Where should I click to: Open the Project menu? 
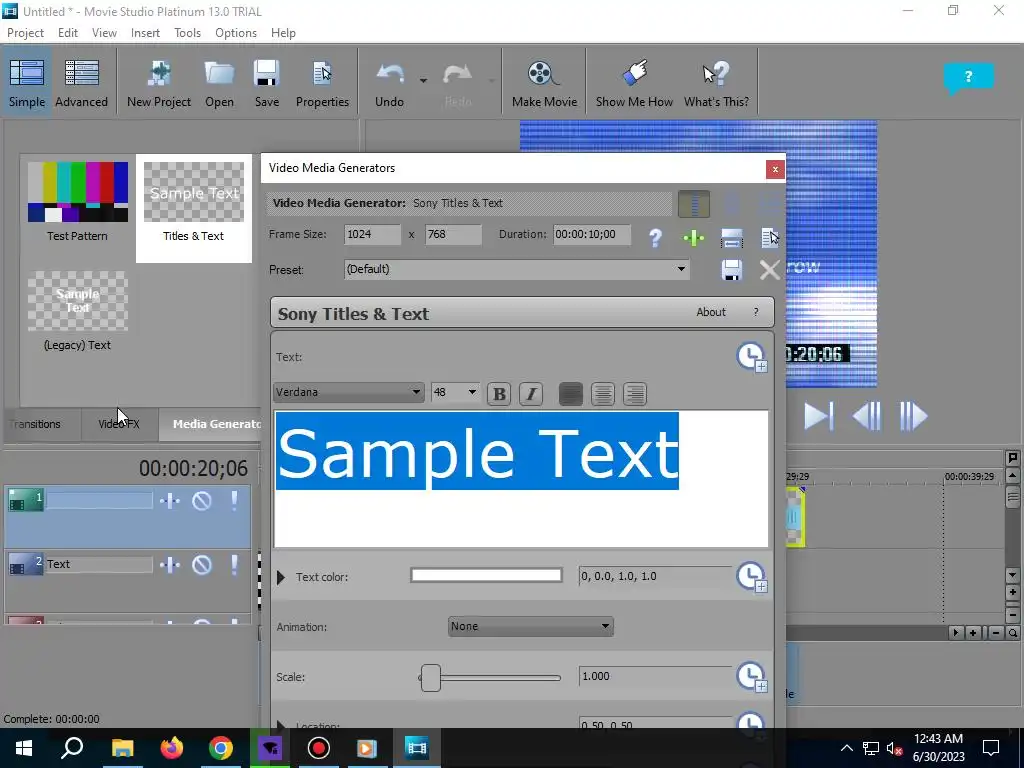[x=25, y=33]
